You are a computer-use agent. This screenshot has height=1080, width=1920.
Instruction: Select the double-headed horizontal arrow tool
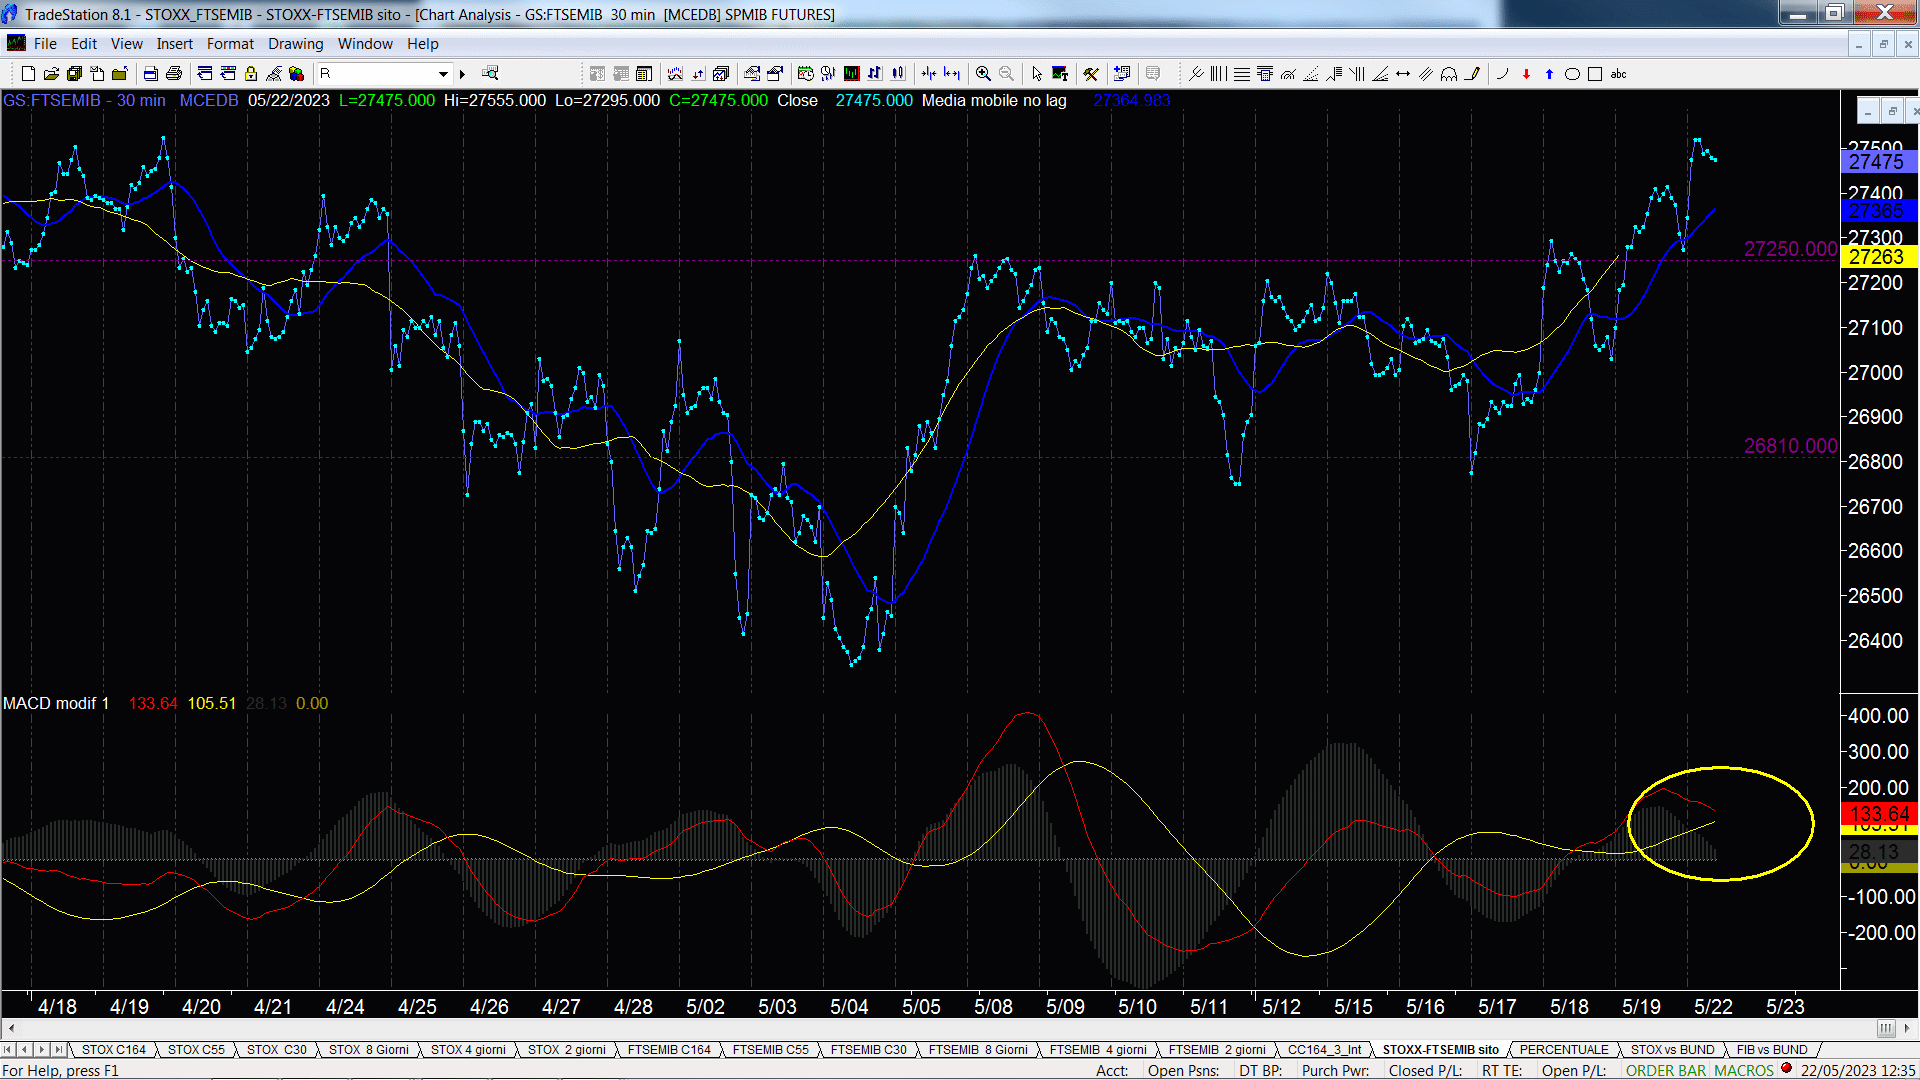[x=1403, y=74]
